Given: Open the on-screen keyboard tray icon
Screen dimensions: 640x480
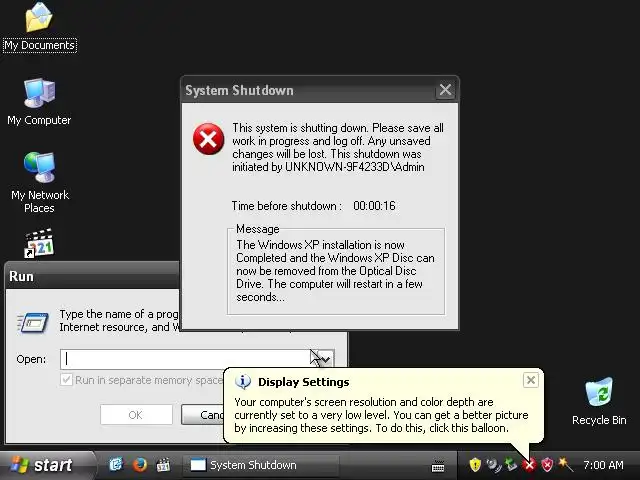Looking at the screenshot, I should coord(438,466).
